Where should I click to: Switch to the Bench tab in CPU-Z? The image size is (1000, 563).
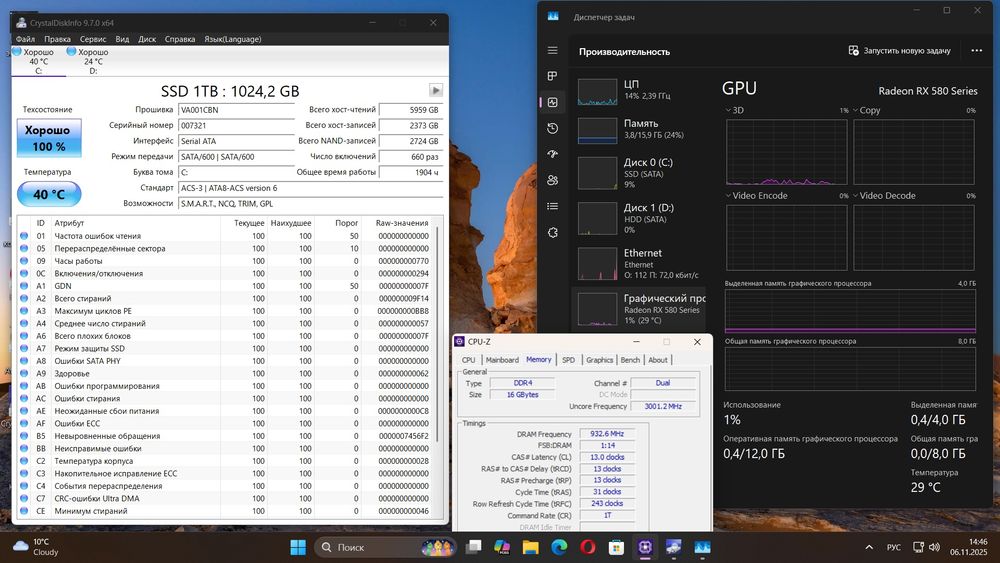[x=630, y=360]
